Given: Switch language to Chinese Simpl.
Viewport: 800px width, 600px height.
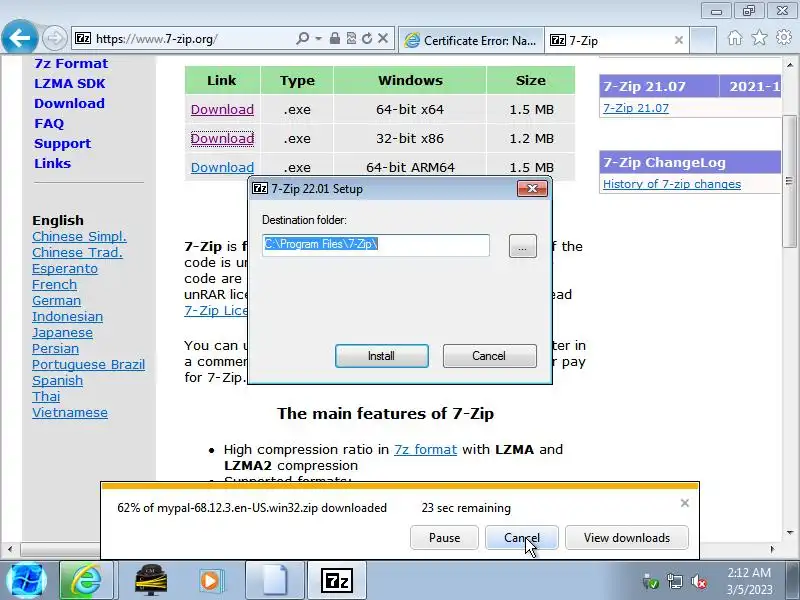Looking at the screenshot, I should click(79, 236).
